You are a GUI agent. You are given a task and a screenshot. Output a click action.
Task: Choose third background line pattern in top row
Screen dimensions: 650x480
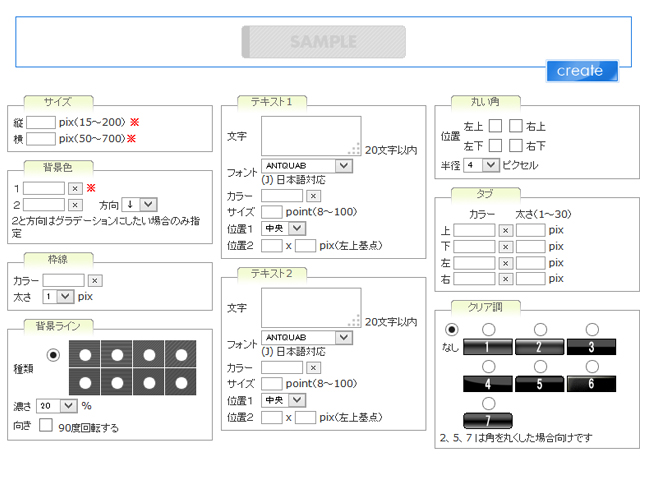(x=149, y=355)
